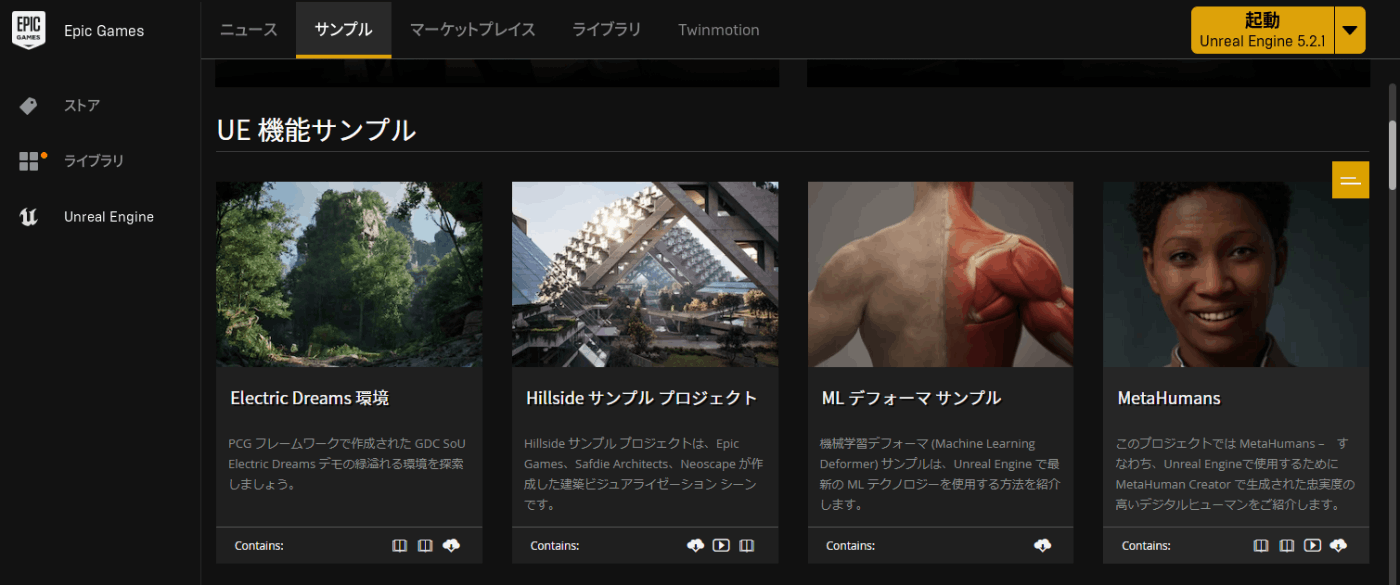Click ML Deformer card download cloud icon

1042,545
